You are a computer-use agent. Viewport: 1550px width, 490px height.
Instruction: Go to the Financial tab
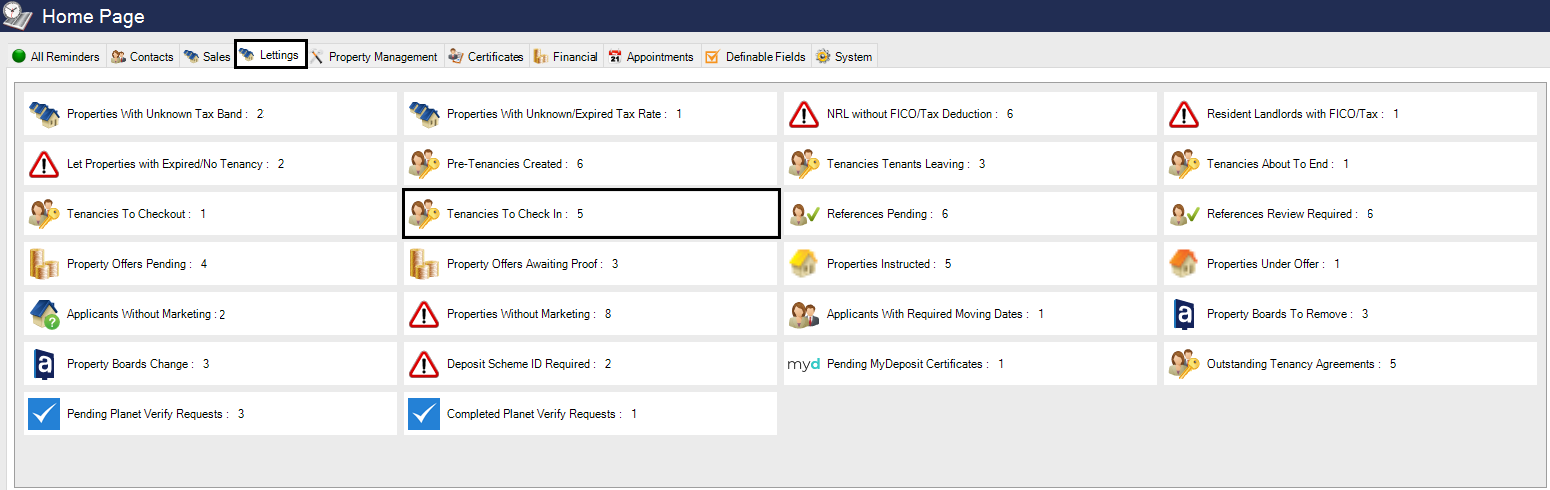566,57
